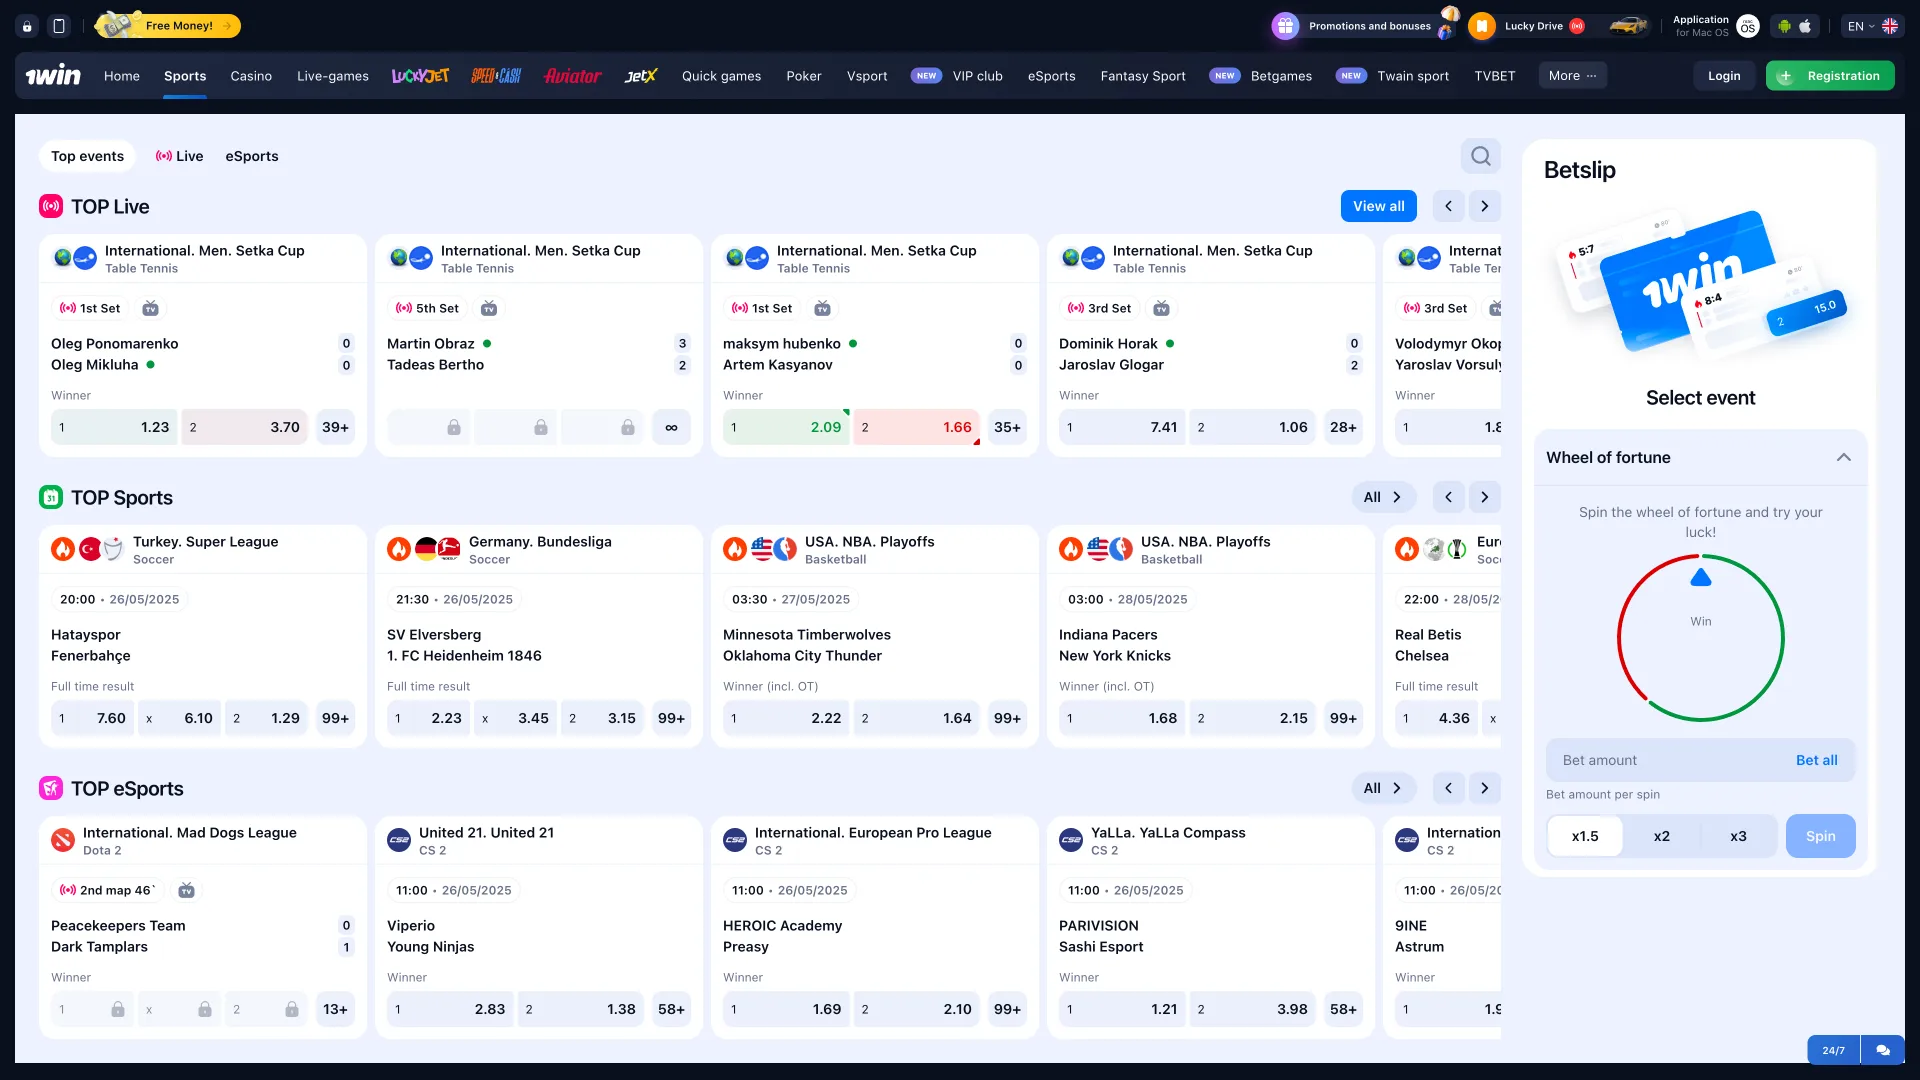
Task: Select draw odds 3.45 for SV Elversberg match
Action: coord(516,718)
